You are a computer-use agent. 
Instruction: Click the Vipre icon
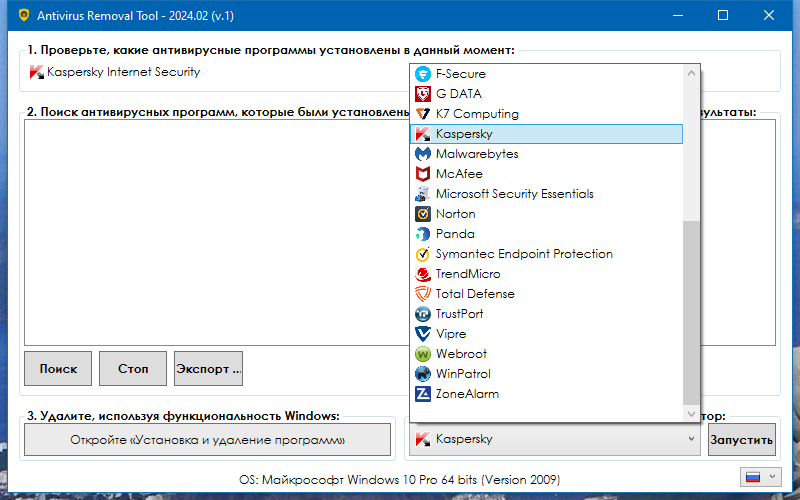423,334
